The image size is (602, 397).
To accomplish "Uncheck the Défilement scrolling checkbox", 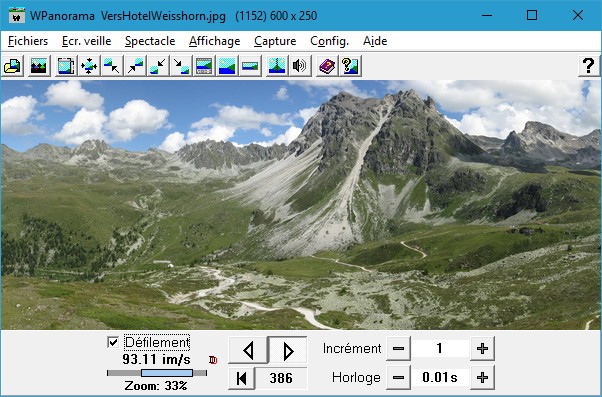I will pyautogui.click(x=113, y=342).
